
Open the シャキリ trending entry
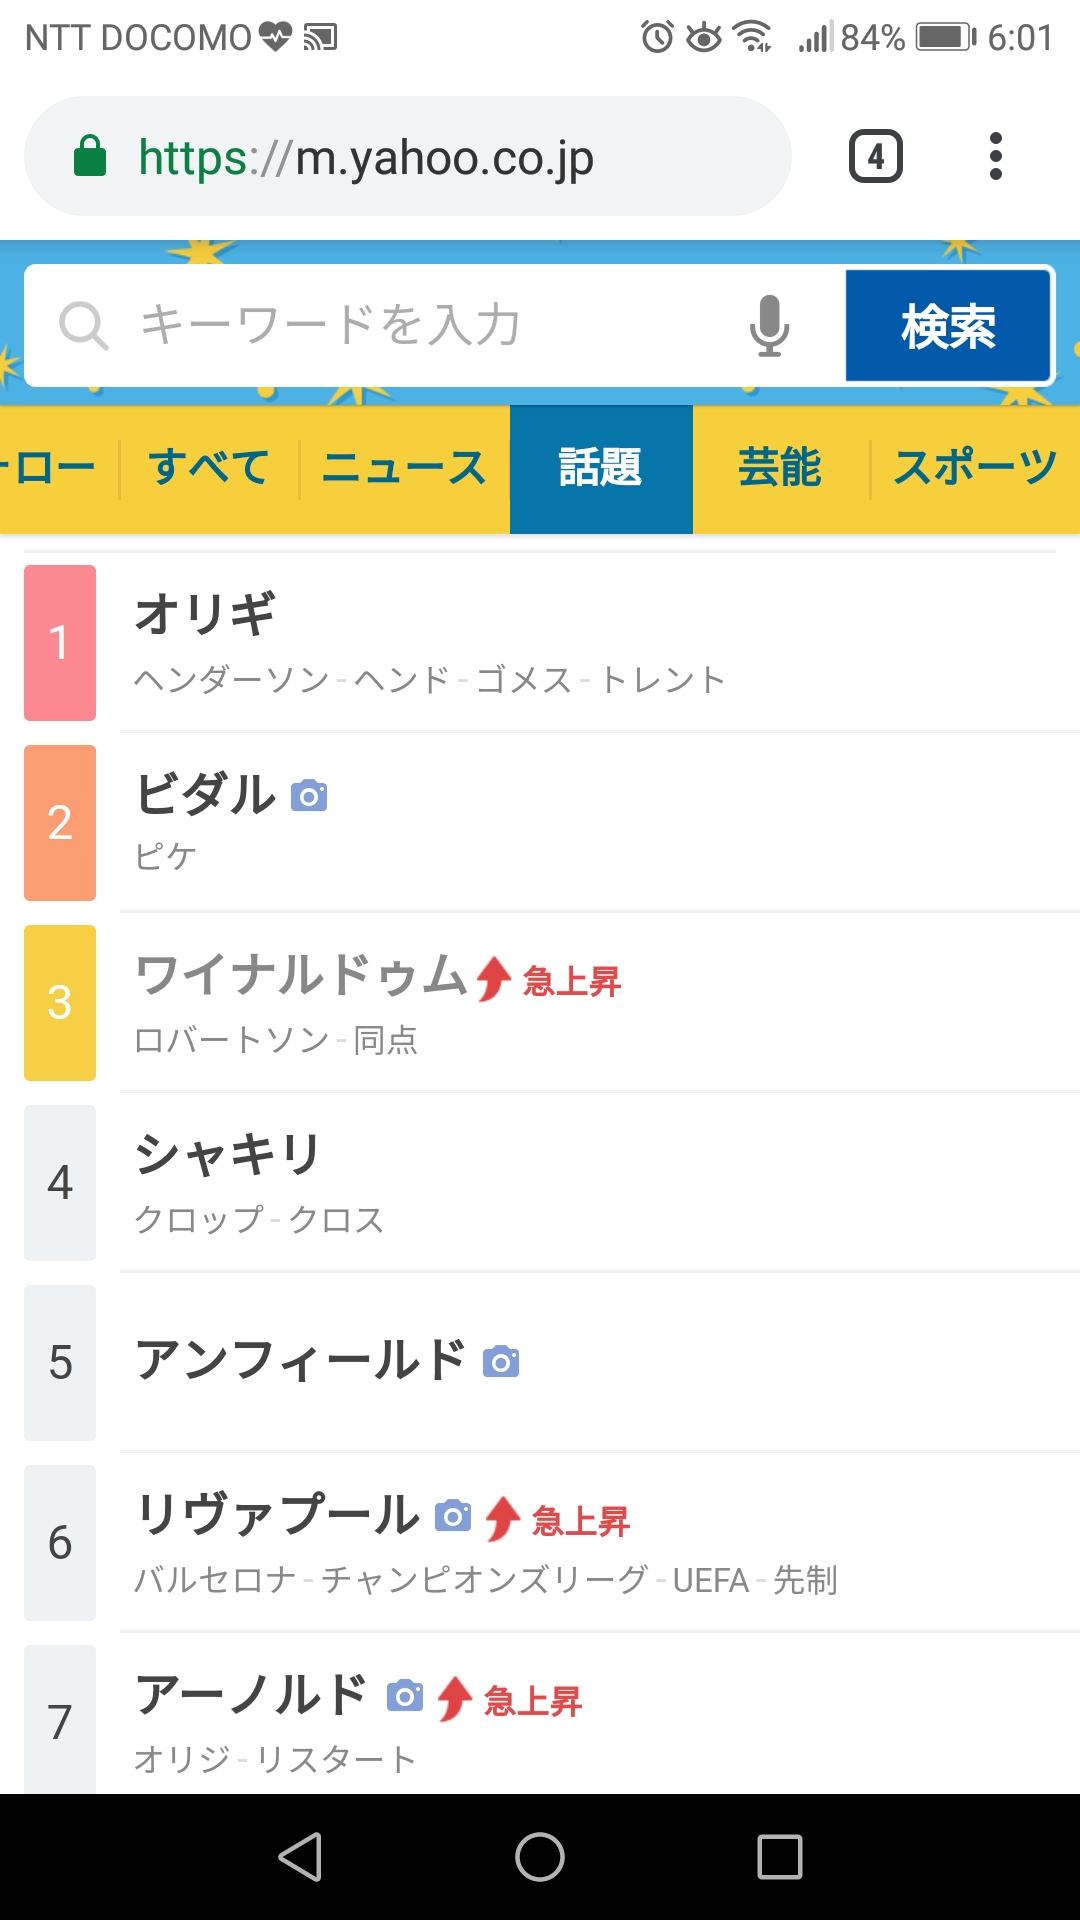pos(228,1156)
